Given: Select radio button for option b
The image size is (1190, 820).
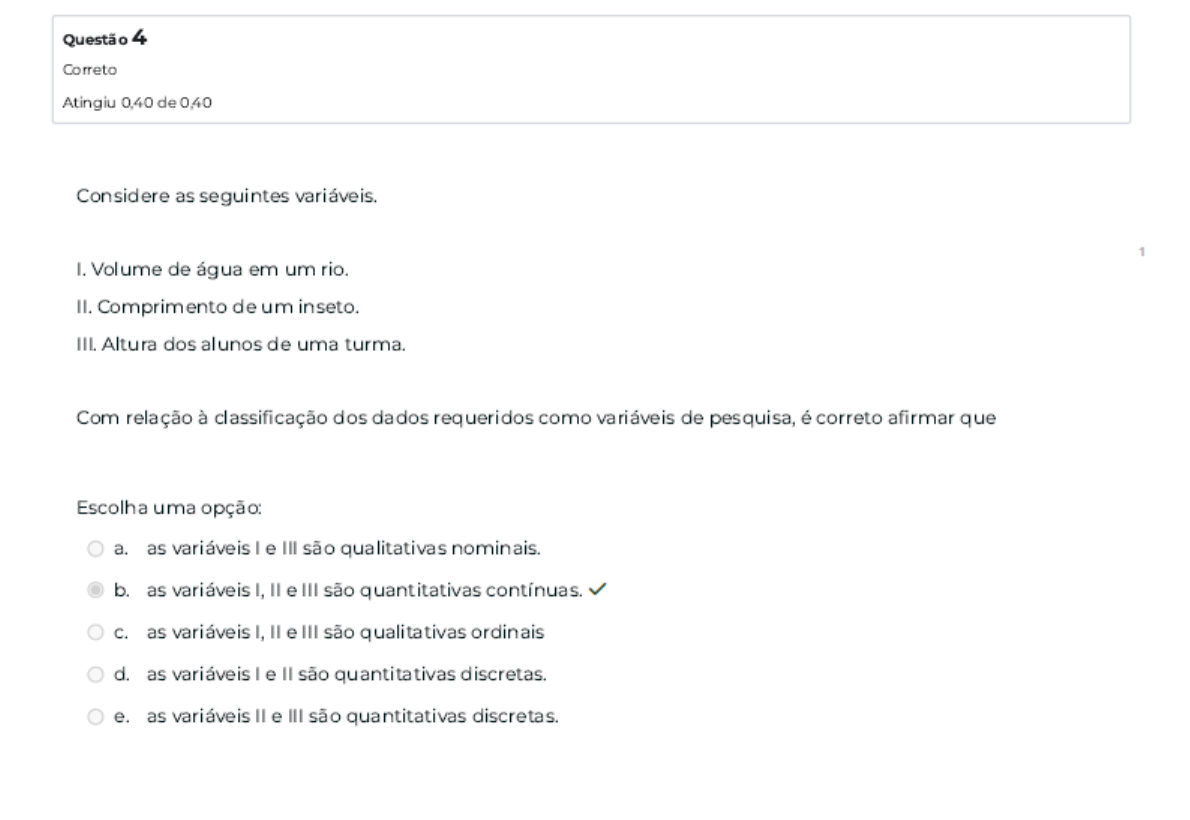Looking at the screenshot, I should point(94,590).
